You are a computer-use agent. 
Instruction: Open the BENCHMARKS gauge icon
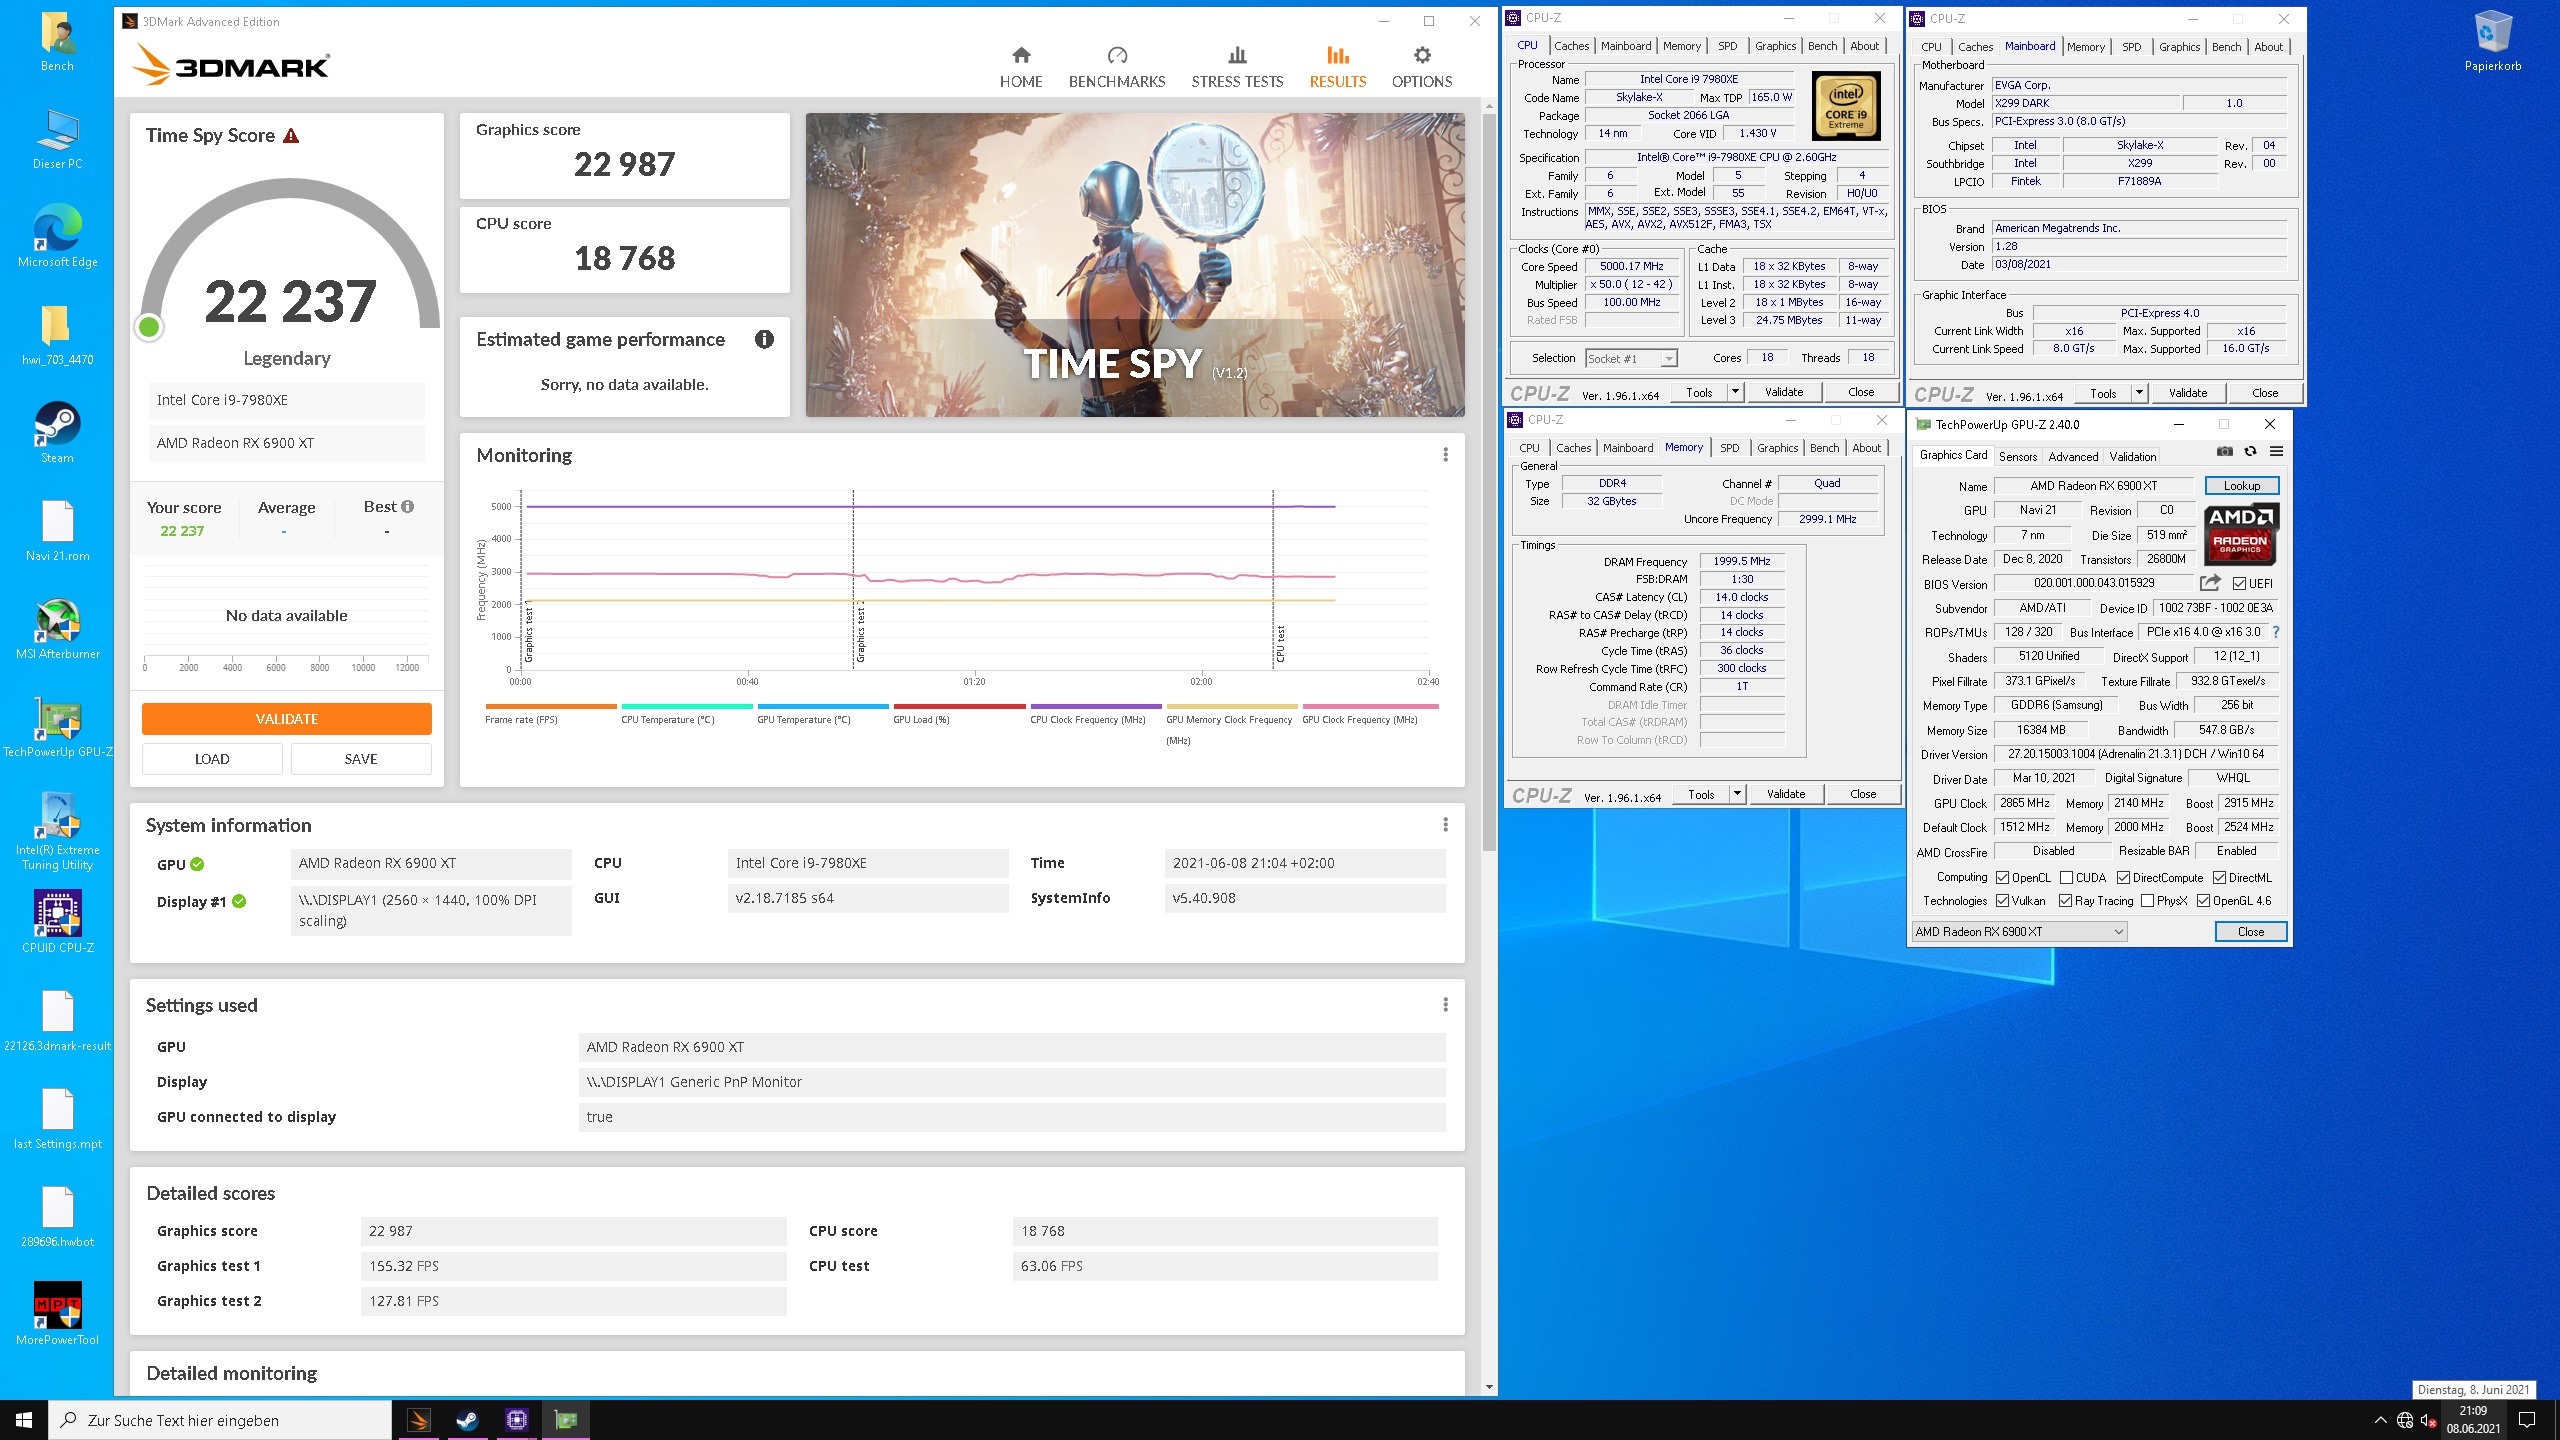[x=1117, y=55]
